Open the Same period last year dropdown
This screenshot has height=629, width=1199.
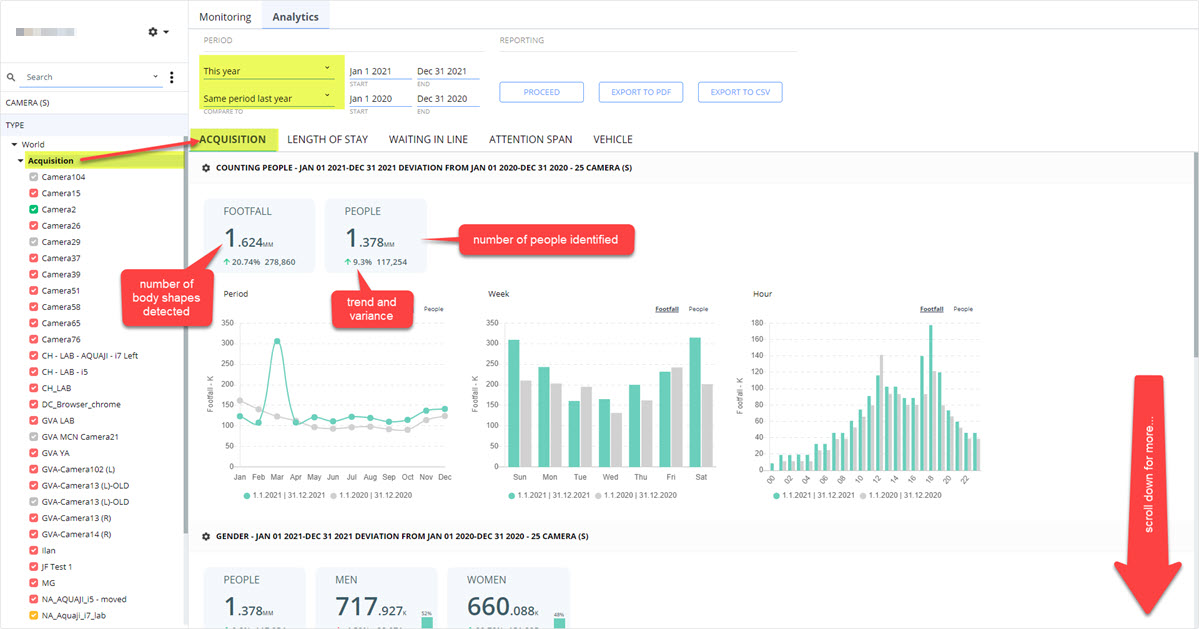pyautogui.click(x=267, y=98)
